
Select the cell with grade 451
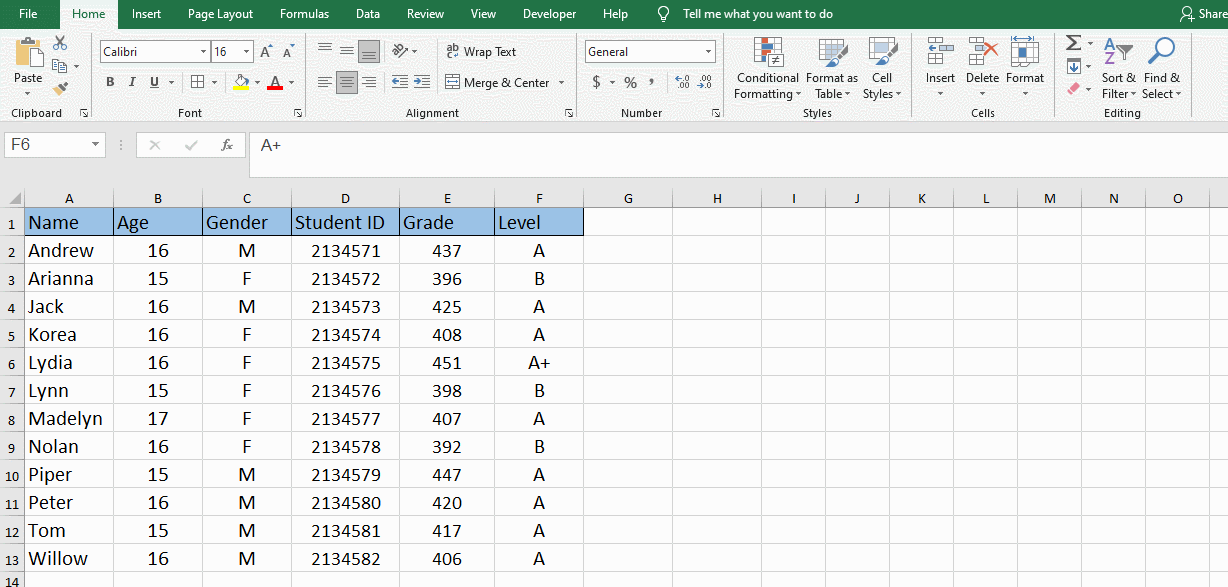tap(447, 362)
